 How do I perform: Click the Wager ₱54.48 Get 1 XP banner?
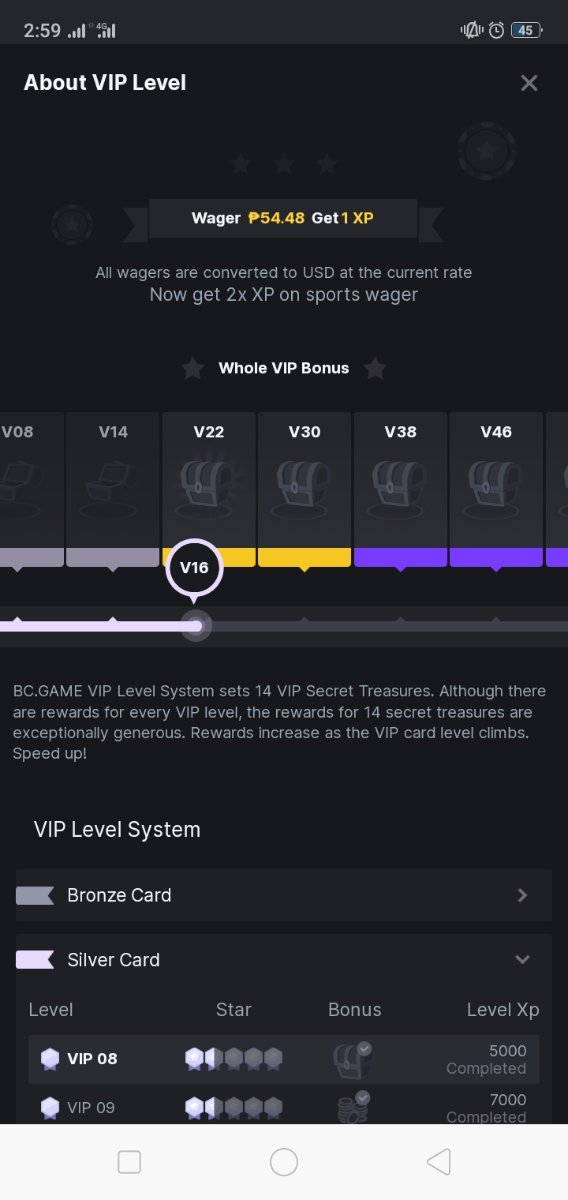(x=283, y=218)
